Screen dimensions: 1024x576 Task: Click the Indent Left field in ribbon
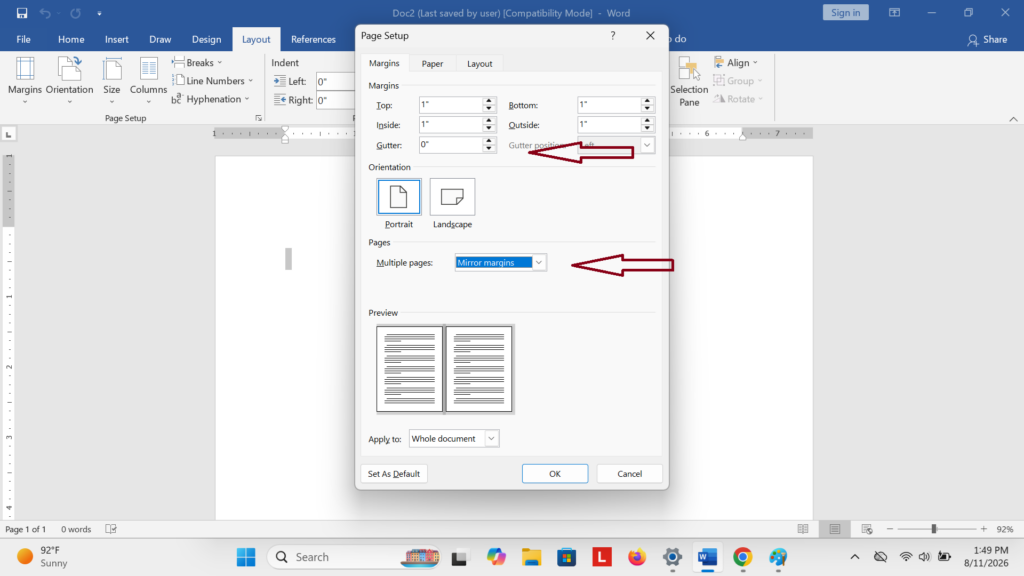tap(335, 82)
